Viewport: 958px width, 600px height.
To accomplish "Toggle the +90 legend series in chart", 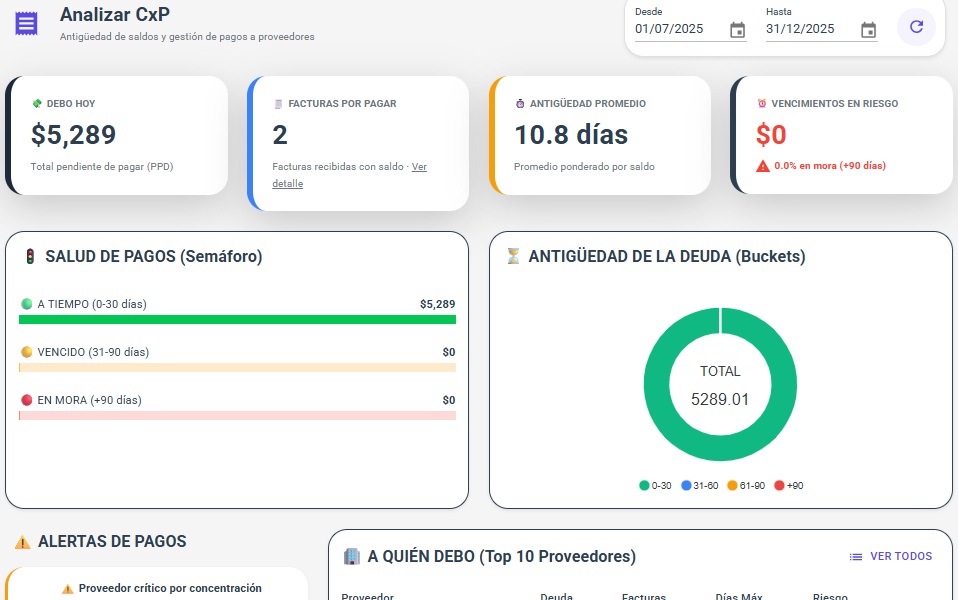I will (789, 486).
